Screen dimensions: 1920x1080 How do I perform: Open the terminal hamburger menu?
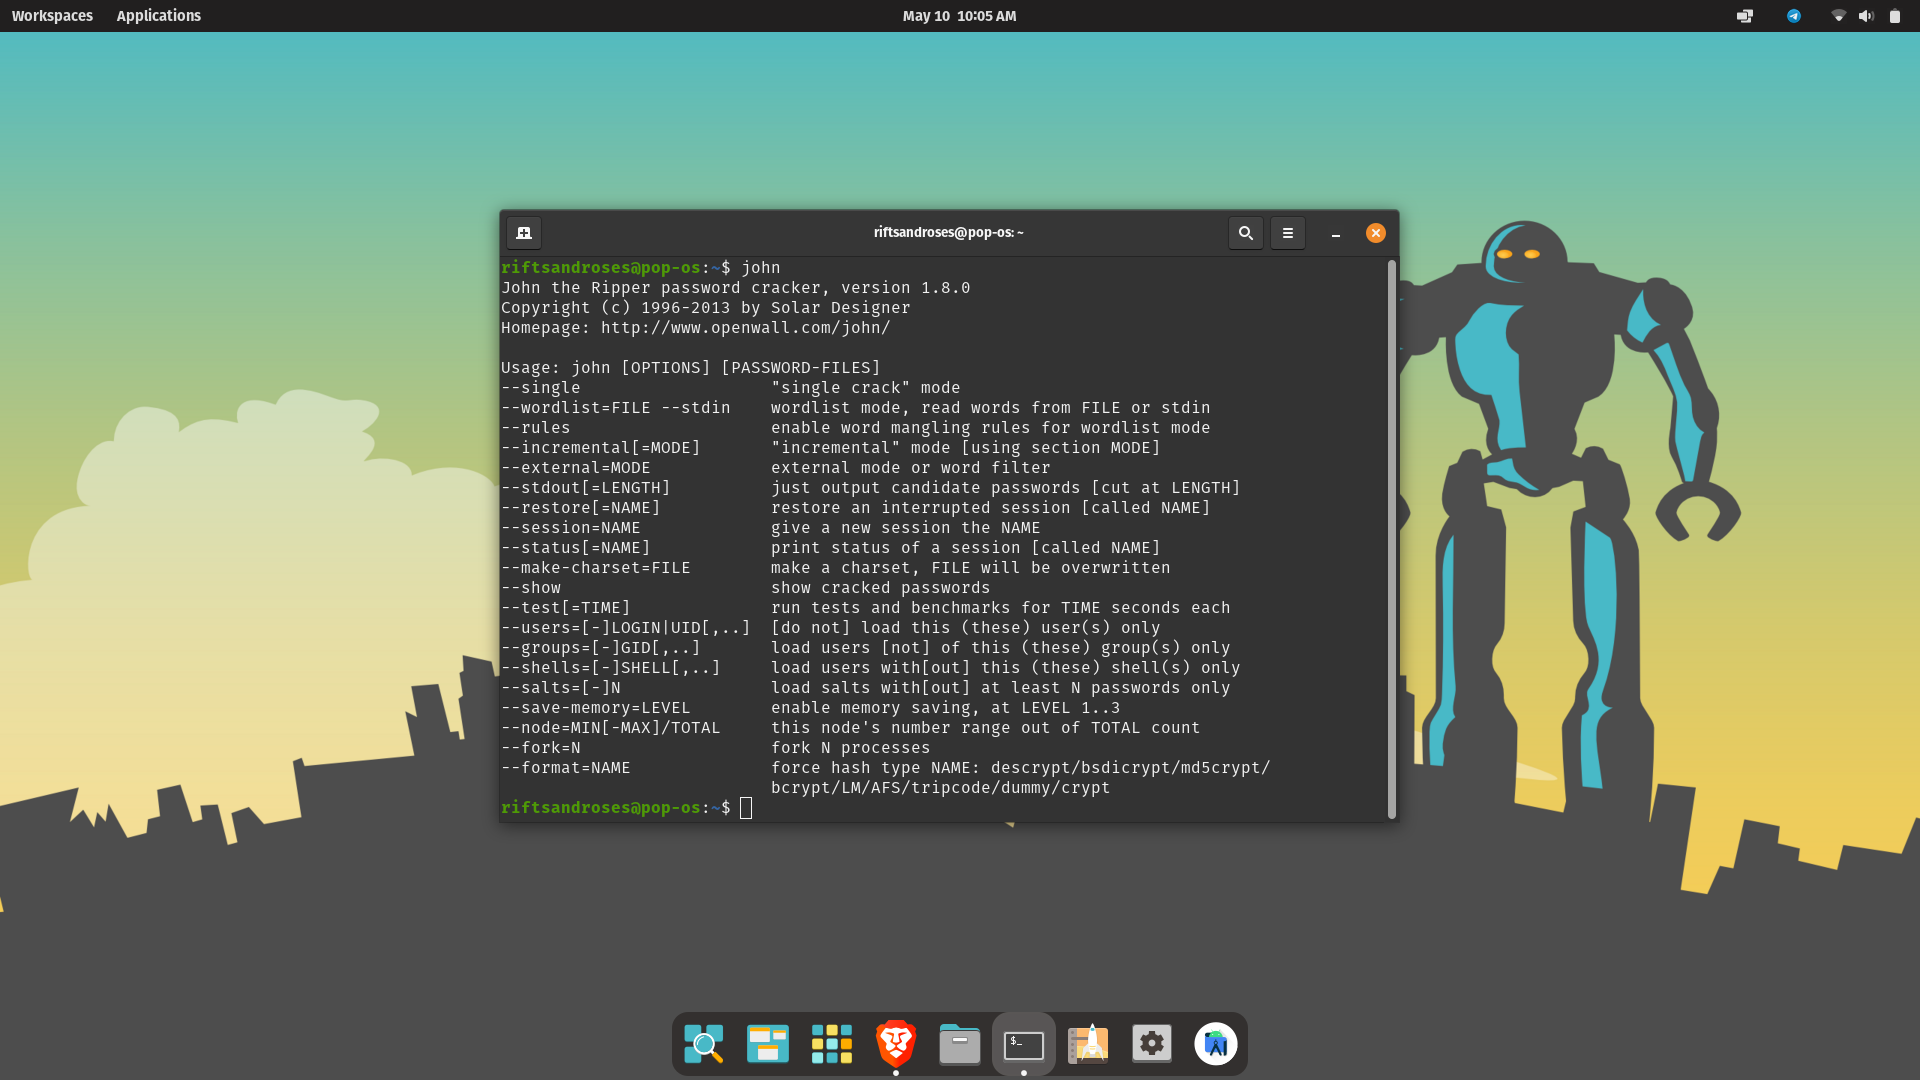click(x=1288, y=233)
